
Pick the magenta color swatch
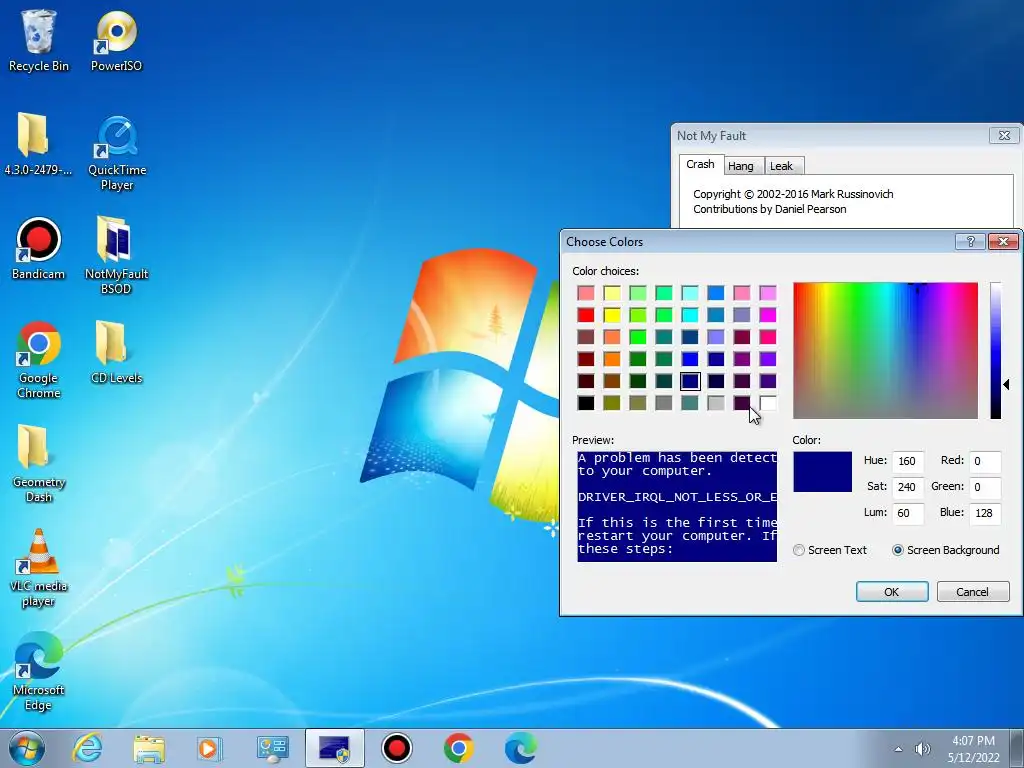[768, 315]
